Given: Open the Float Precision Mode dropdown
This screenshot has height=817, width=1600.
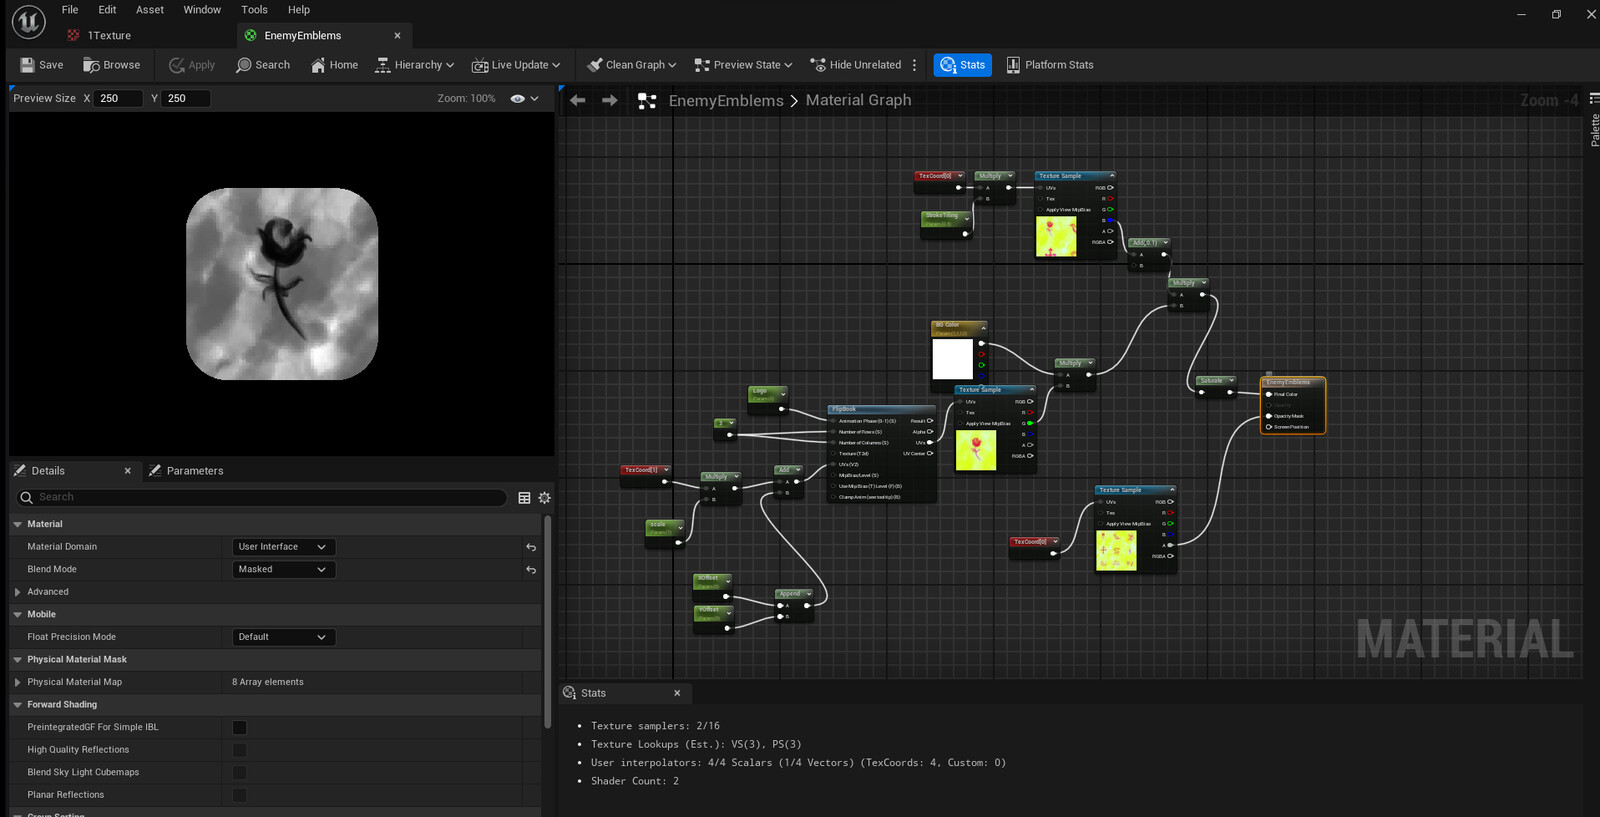Looking at the screenshot, I should coord(283,637).
